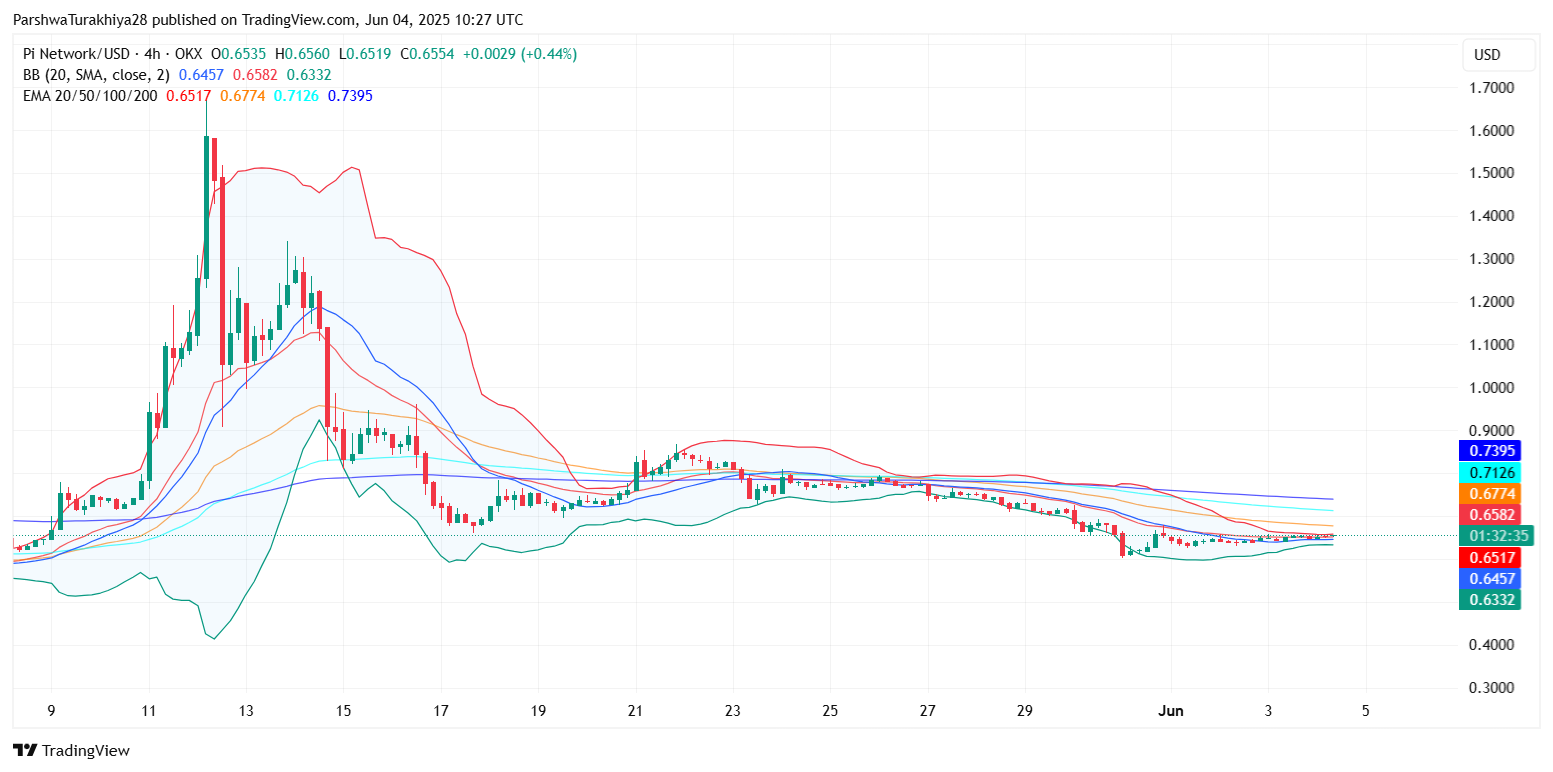1553x772 pixels.
Task: Click the 1.5000 price axis label
Action: click(x=1489, y=173)
